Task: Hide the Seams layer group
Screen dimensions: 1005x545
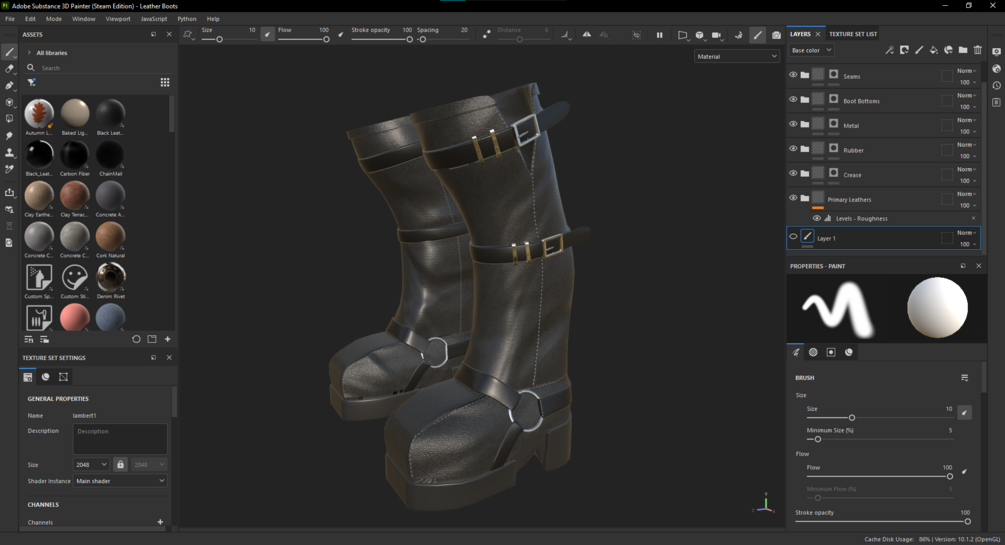Action: 793,76
